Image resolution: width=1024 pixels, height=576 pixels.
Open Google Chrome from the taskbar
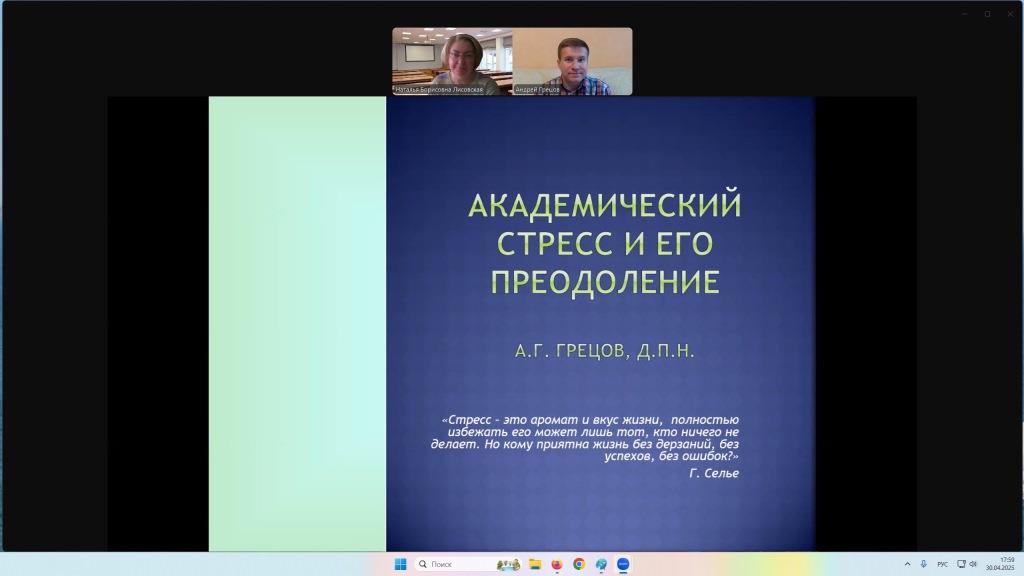[x=579, y=564]
